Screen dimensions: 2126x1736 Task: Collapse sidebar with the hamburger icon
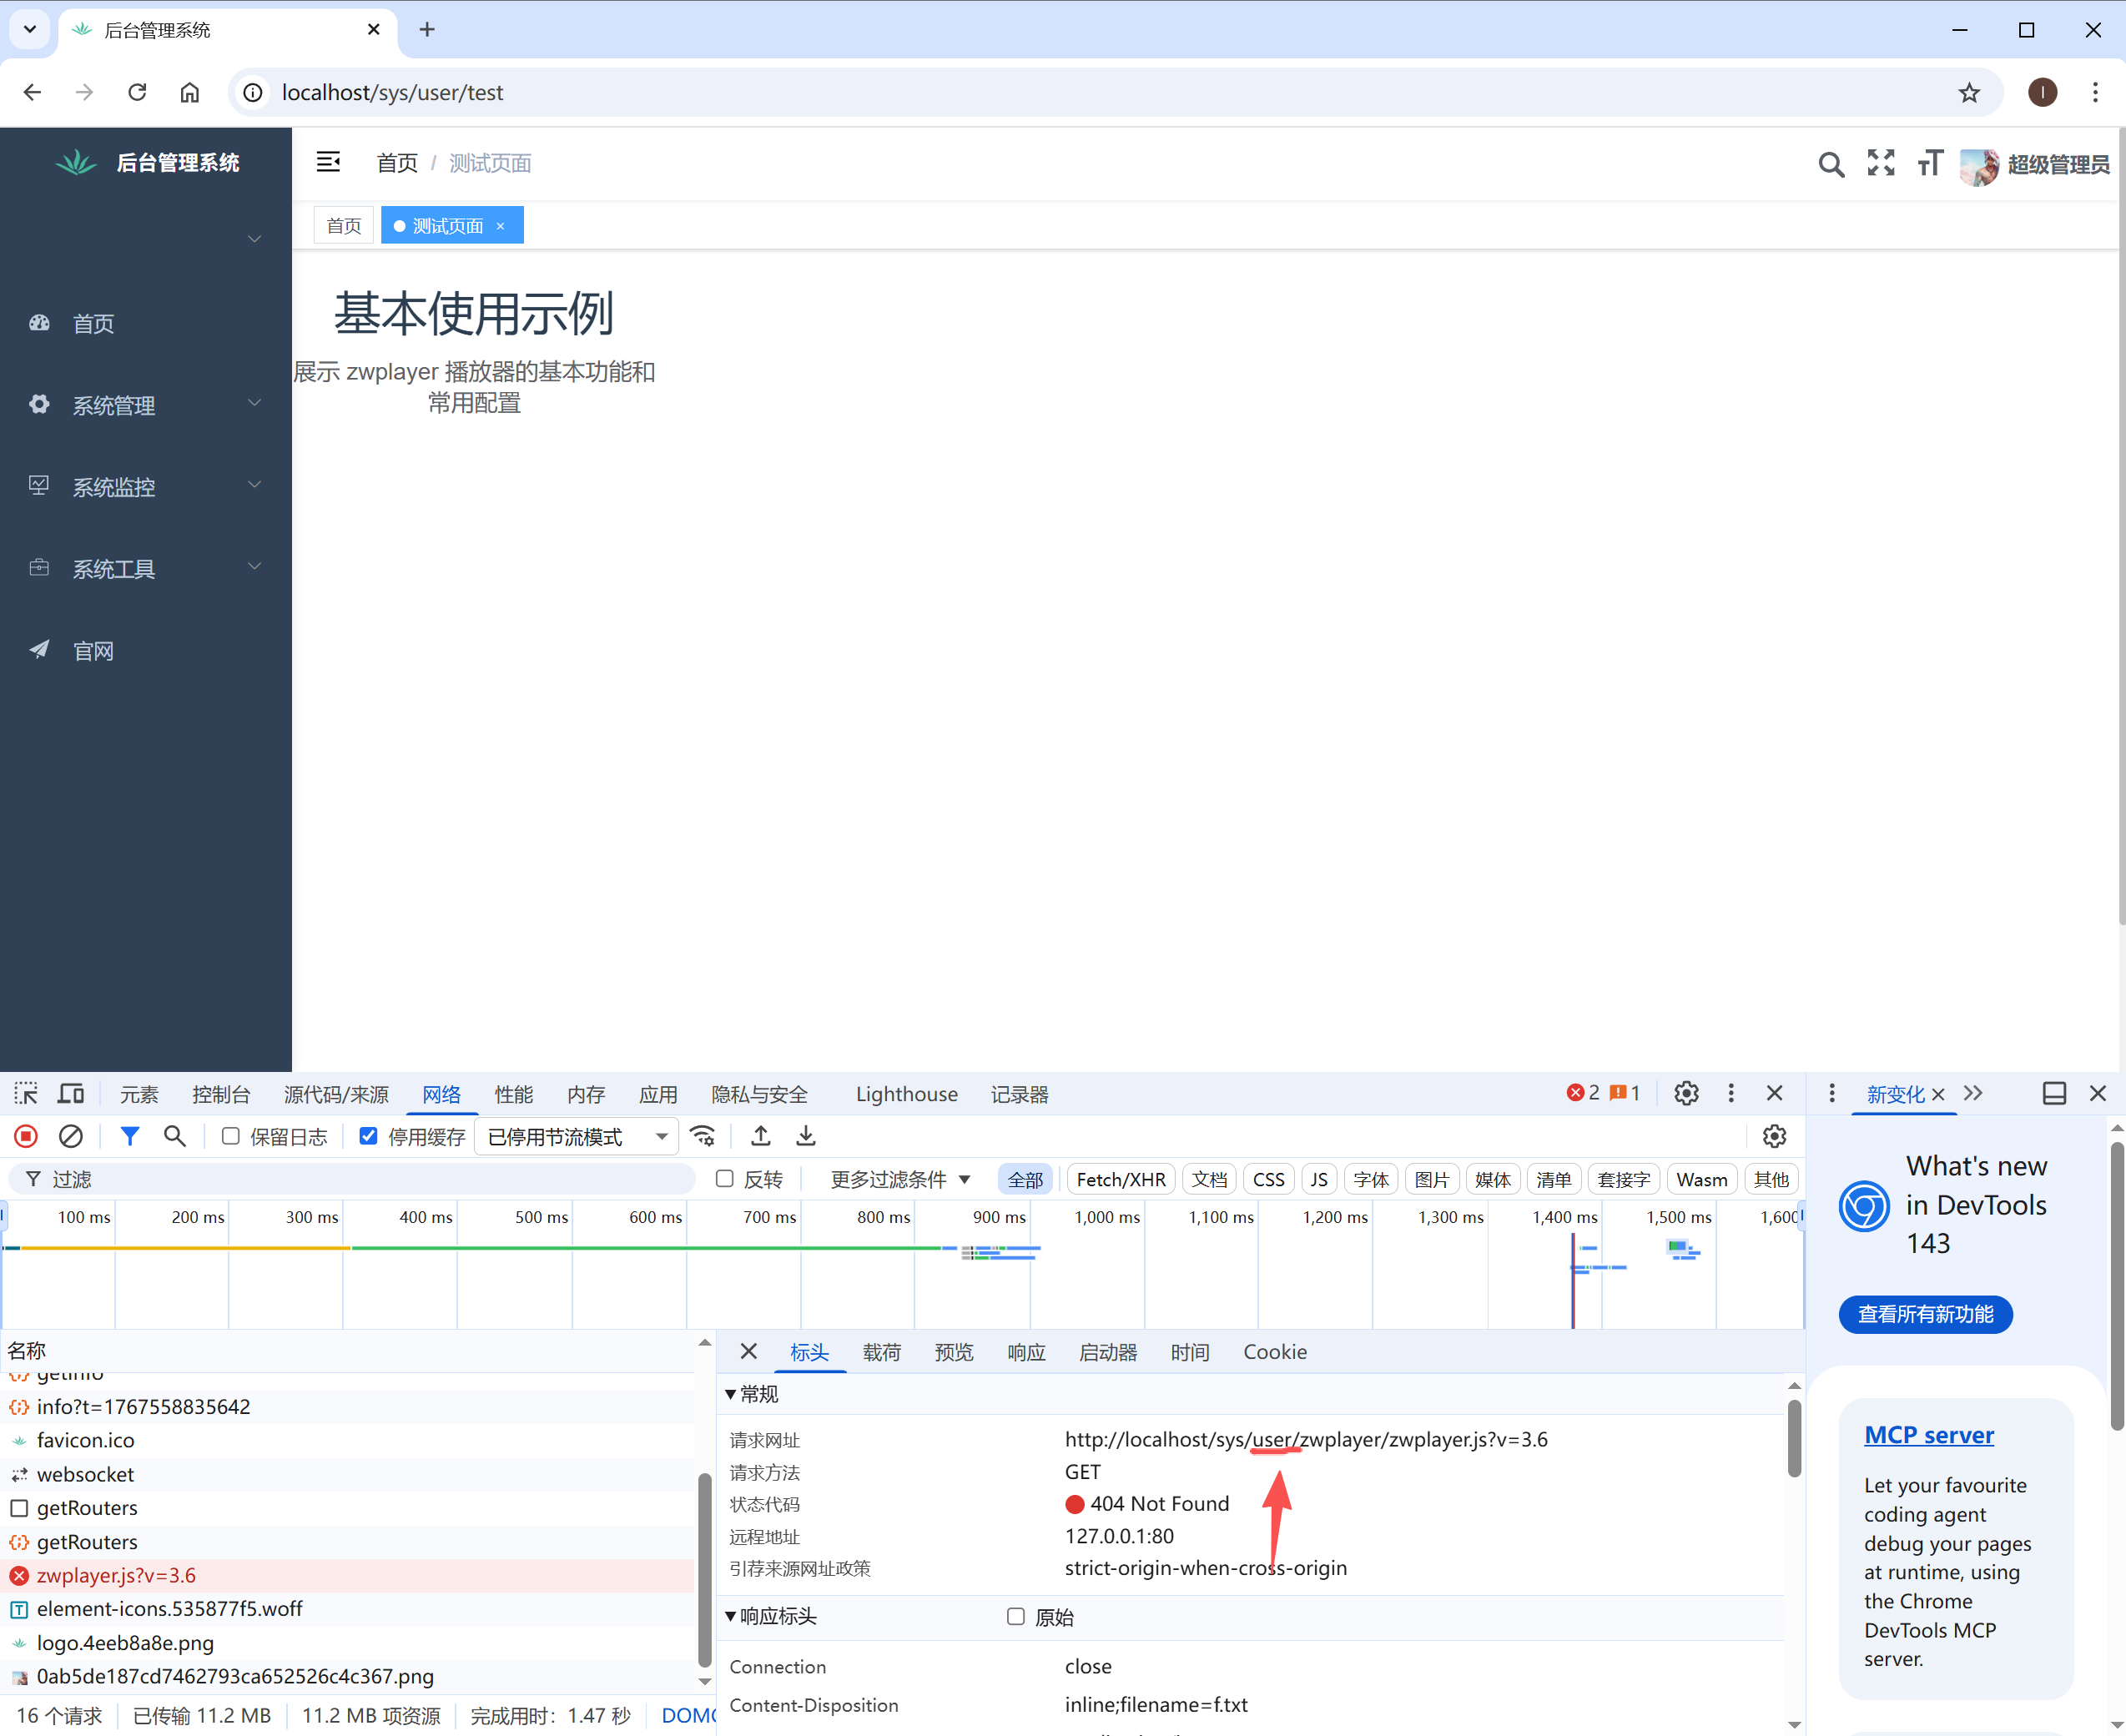click(328, 162)
